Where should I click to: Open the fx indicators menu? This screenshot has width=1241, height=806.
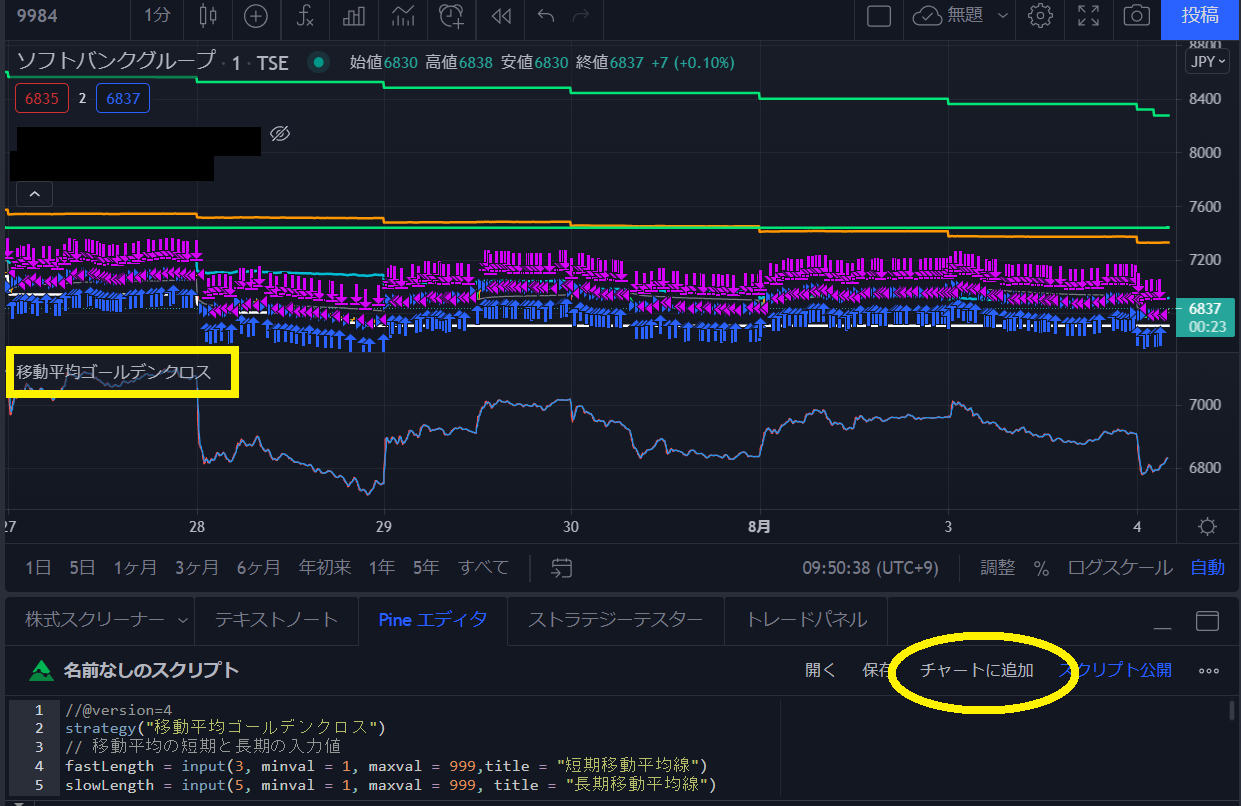pos(304,16)
